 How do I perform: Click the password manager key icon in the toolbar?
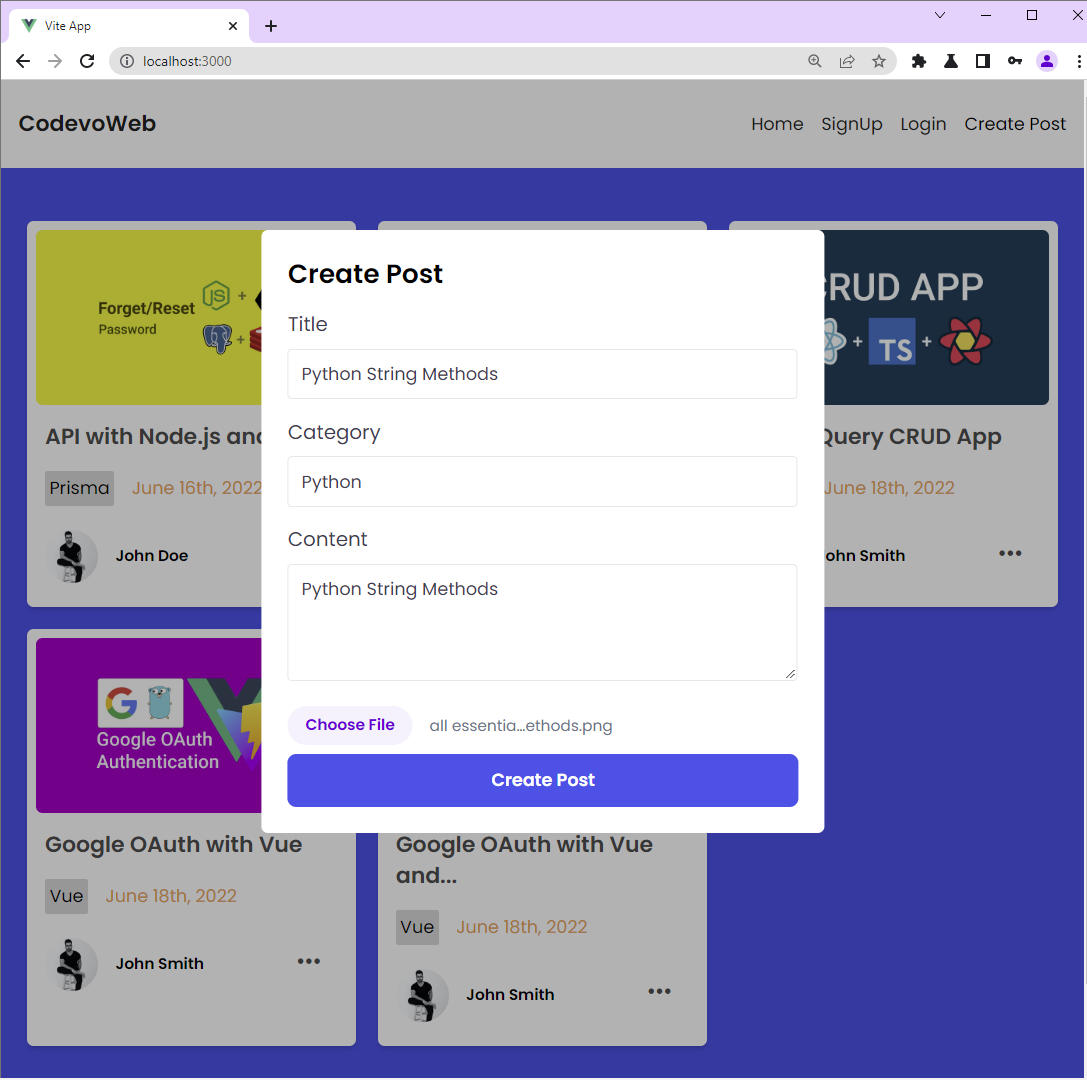1014,61
